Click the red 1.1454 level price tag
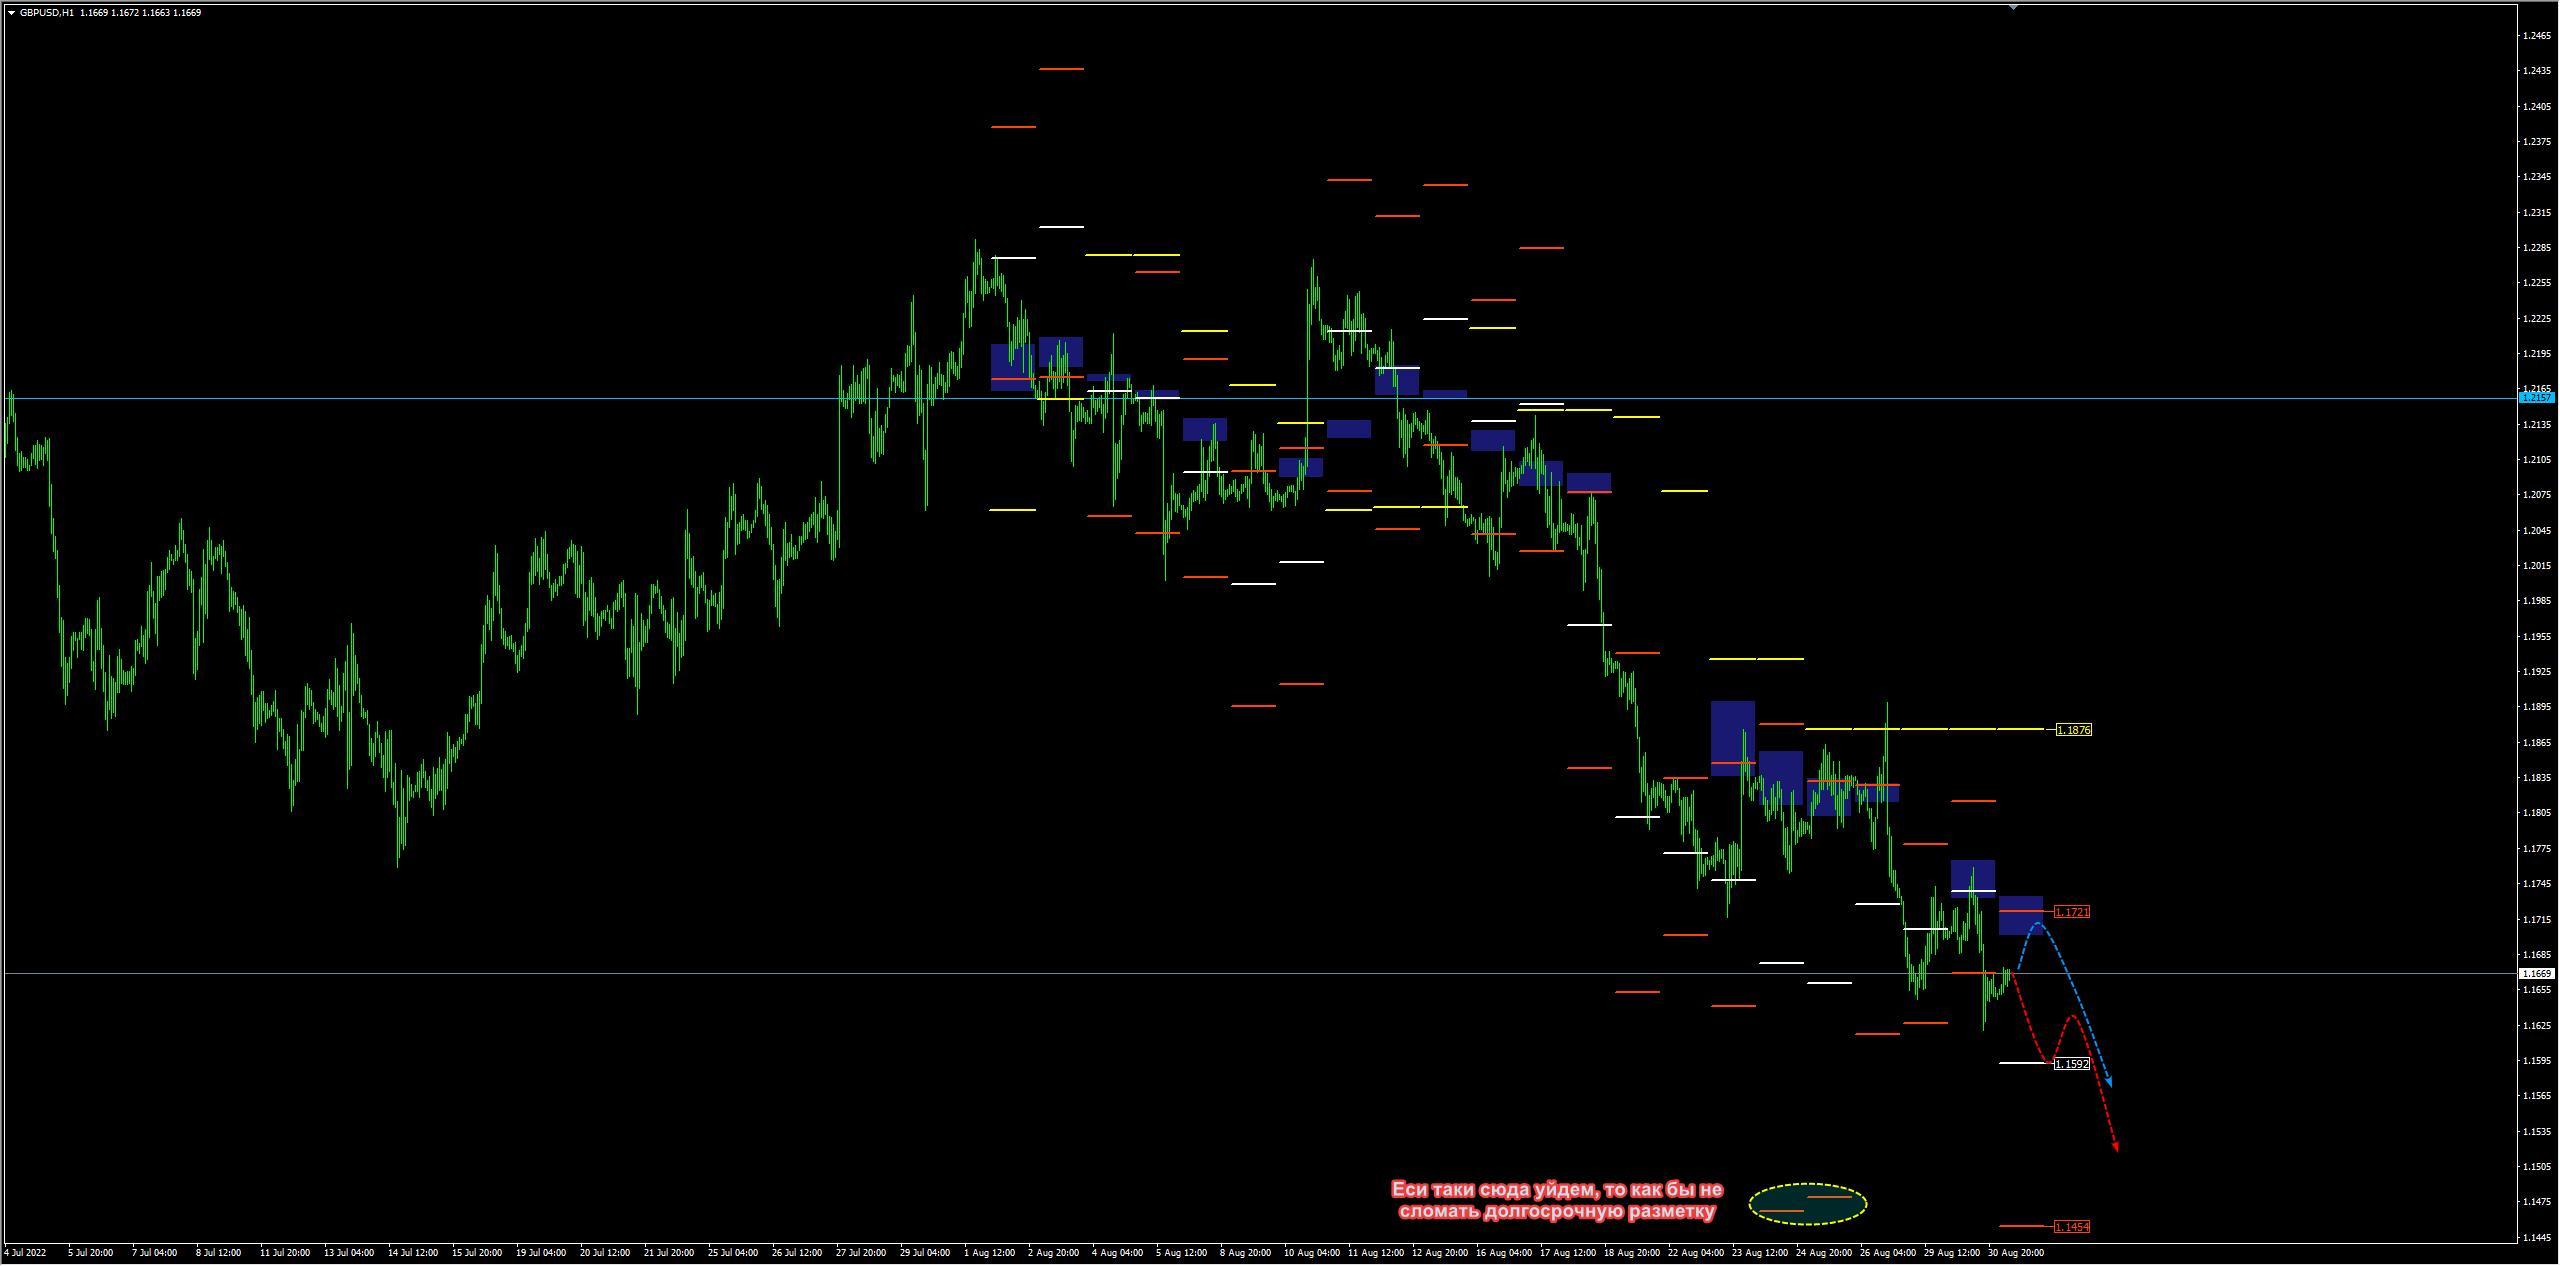 pyautogui.click(x=2071, y=1227)
